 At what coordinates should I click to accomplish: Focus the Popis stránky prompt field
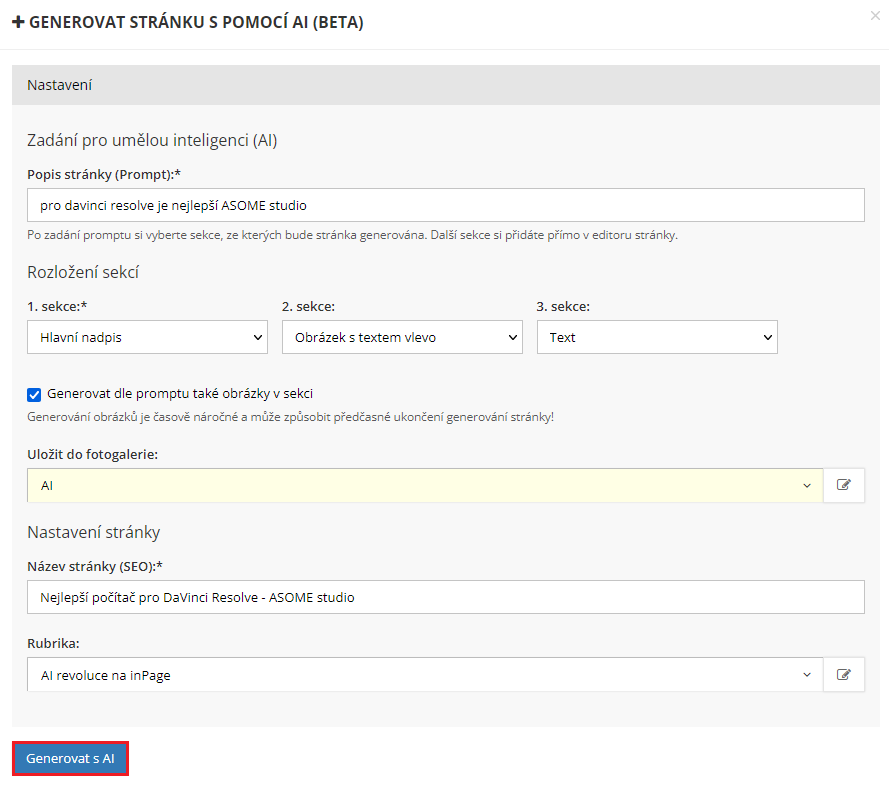446,205
